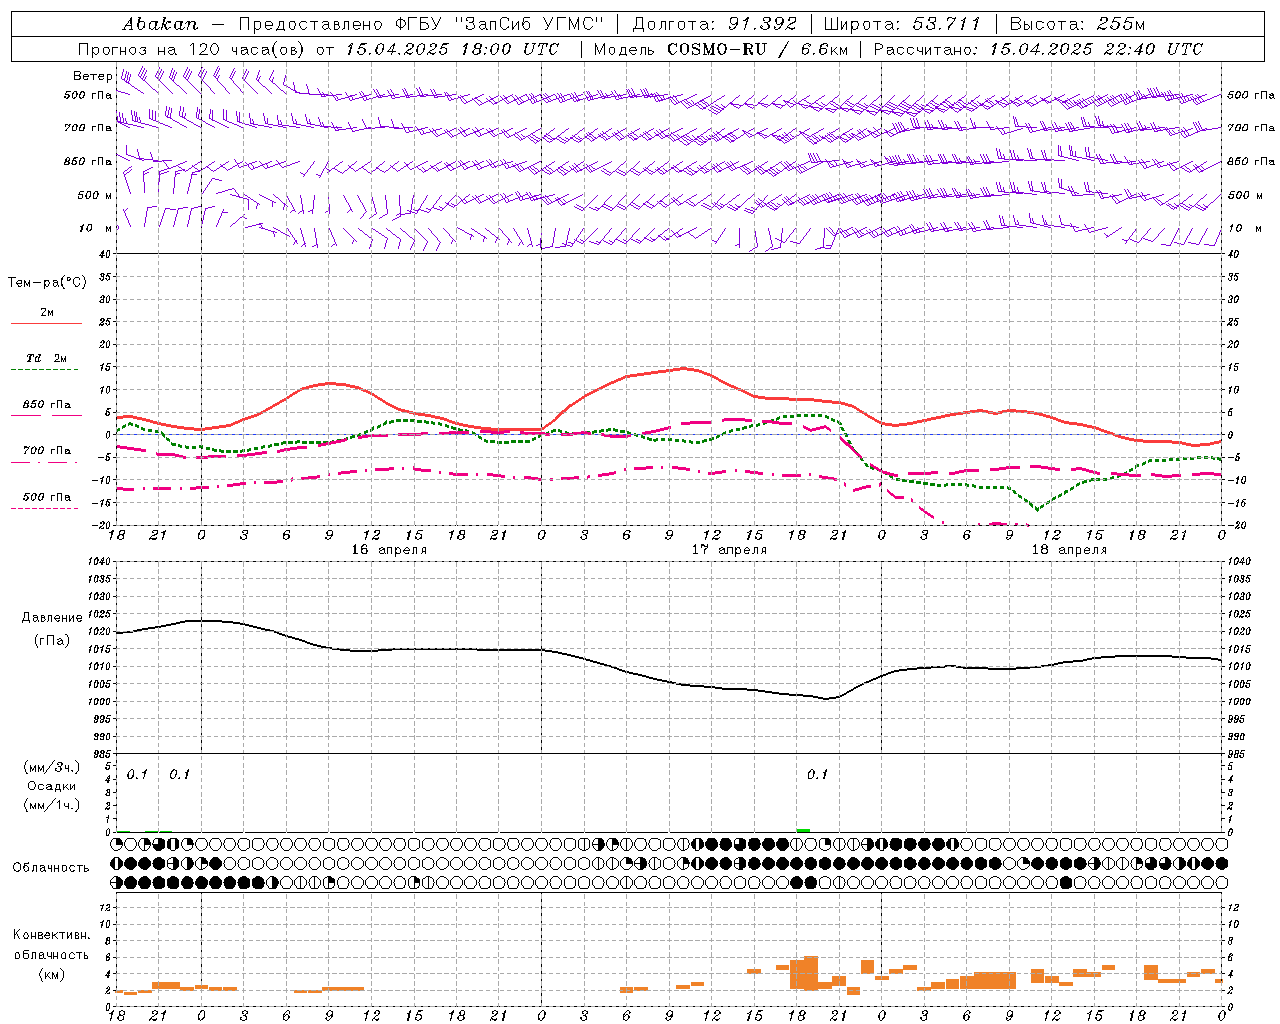Image resolution: width=1280 pixels, height=1024 pixels.
Task: Click the 40 label on left temperature axis
Action: [105, 255]
